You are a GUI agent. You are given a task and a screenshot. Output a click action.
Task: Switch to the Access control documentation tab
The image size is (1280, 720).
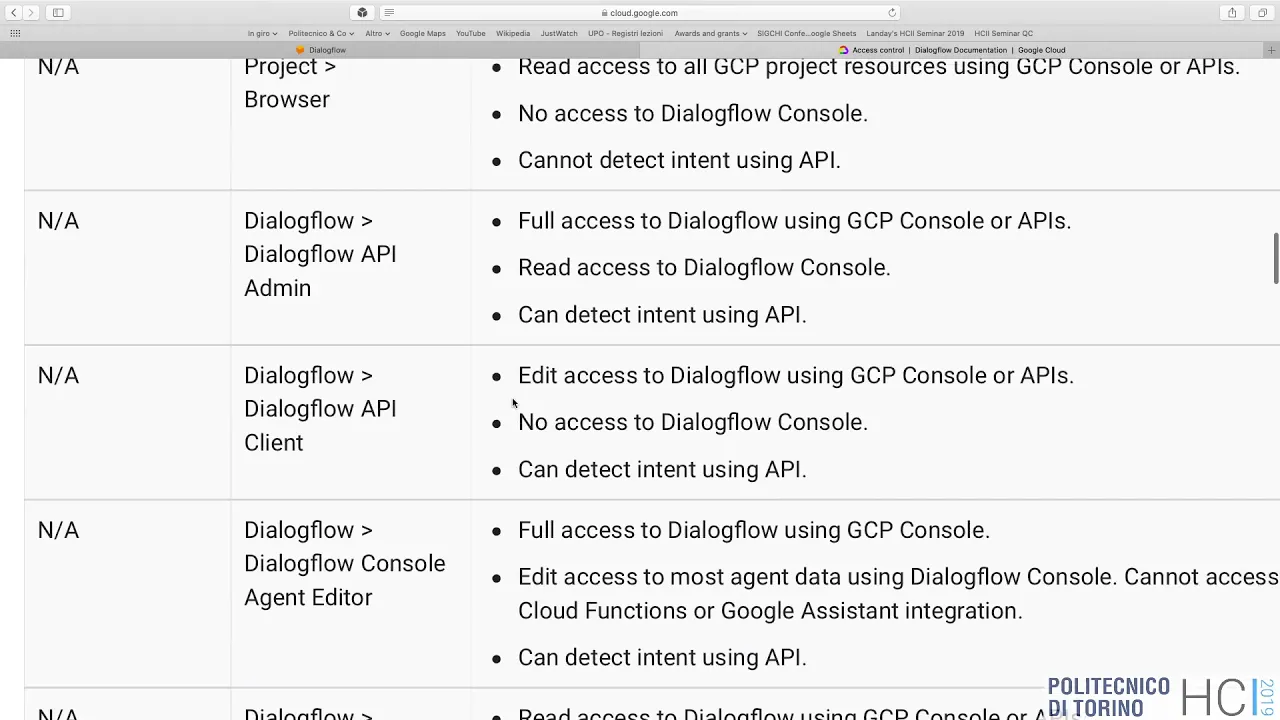tap(952, 50)
